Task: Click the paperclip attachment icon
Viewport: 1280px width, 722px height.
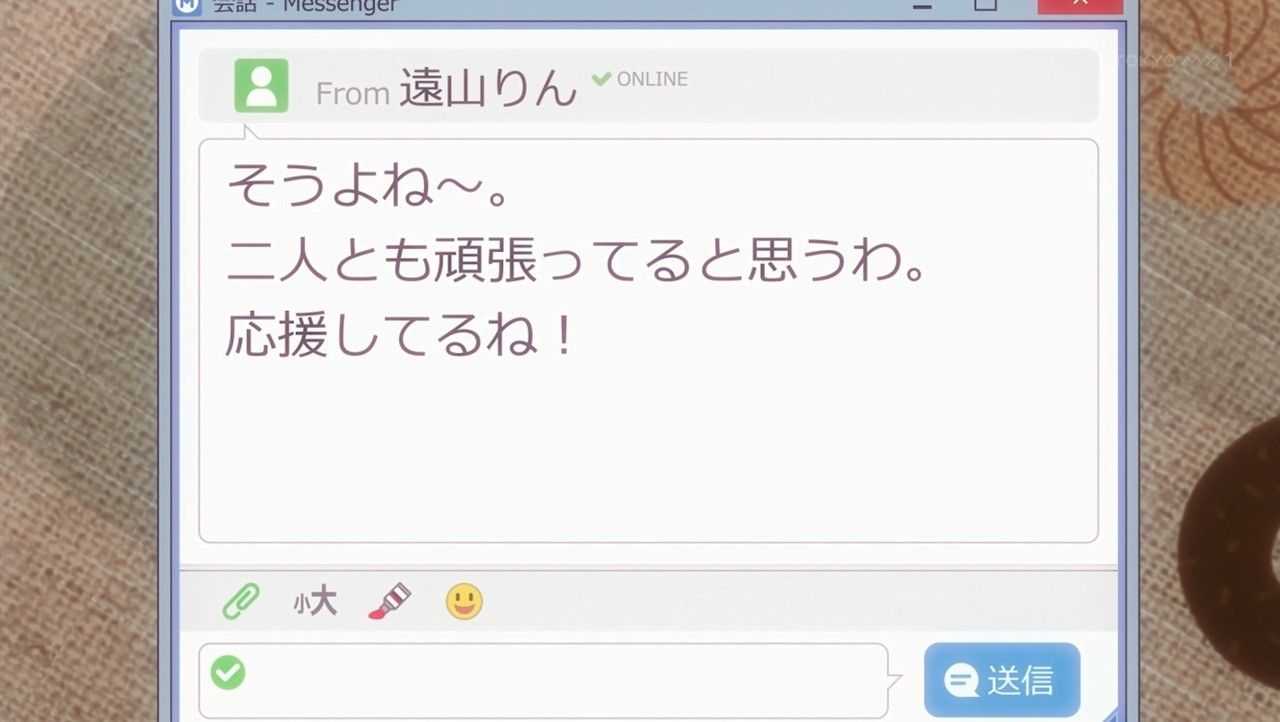Action: (x=241, y=601)
